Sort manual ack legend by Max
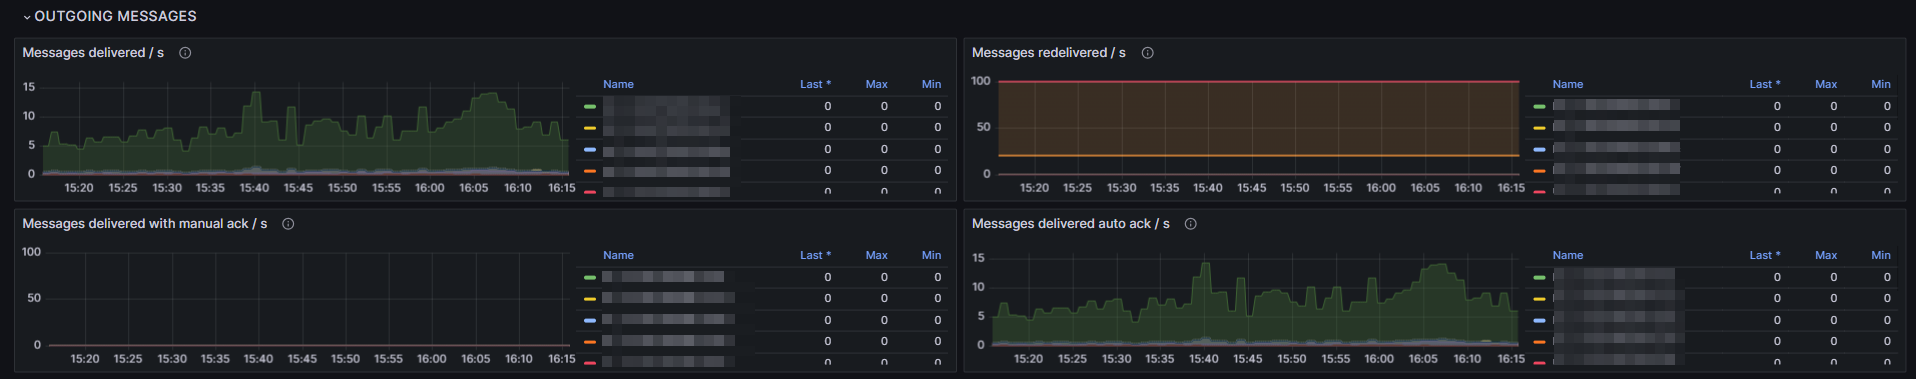Screen dimensions: 1916x379 click(x=877, y=255)
